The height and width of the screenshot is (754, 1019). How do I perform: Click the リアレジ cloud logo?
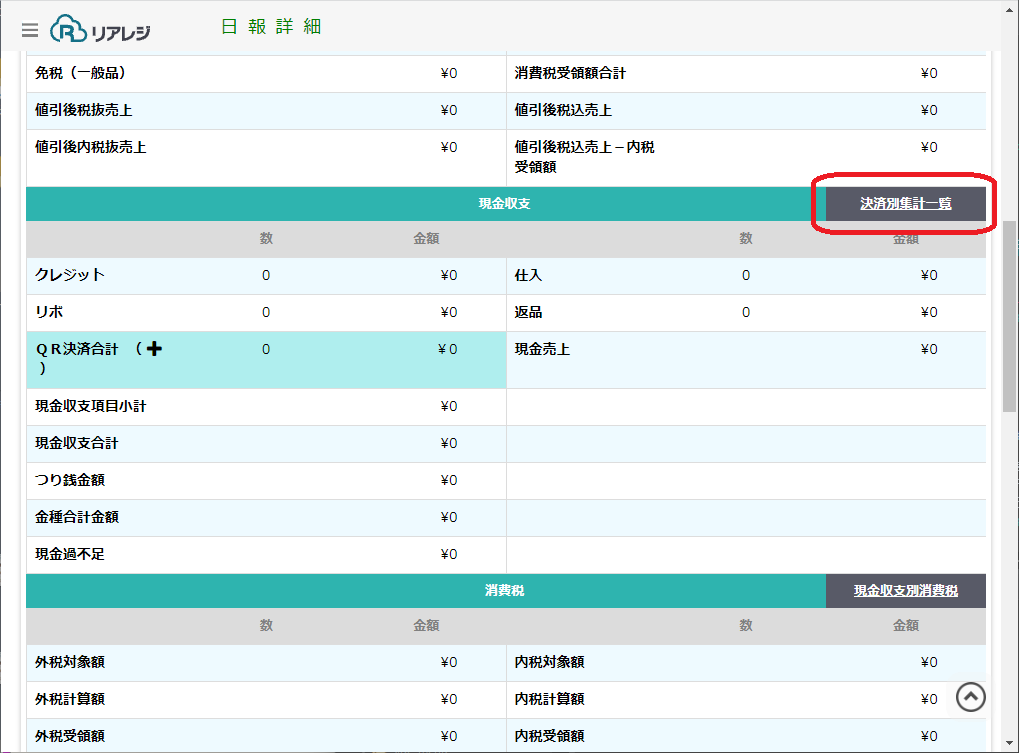100,29
